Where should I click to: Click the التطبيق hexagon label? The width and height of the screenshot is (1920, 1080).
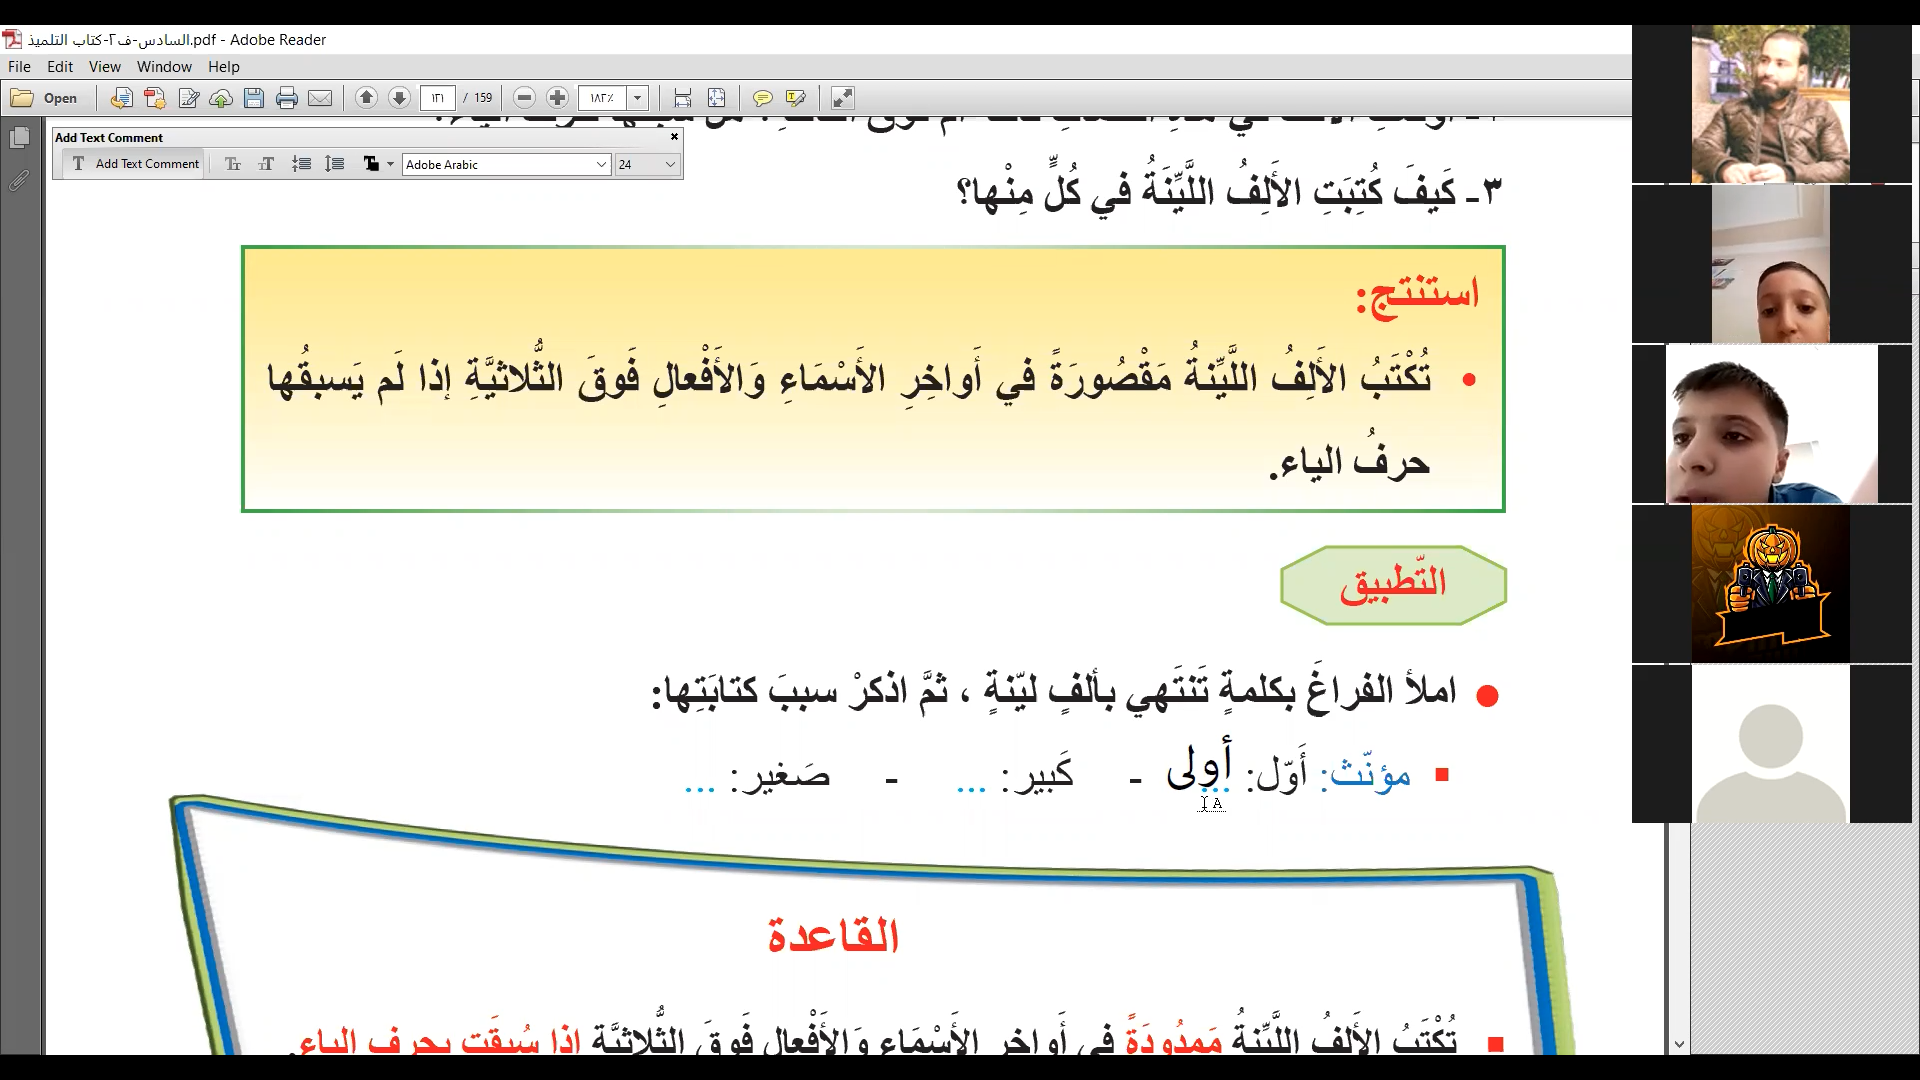point(1393,585)
